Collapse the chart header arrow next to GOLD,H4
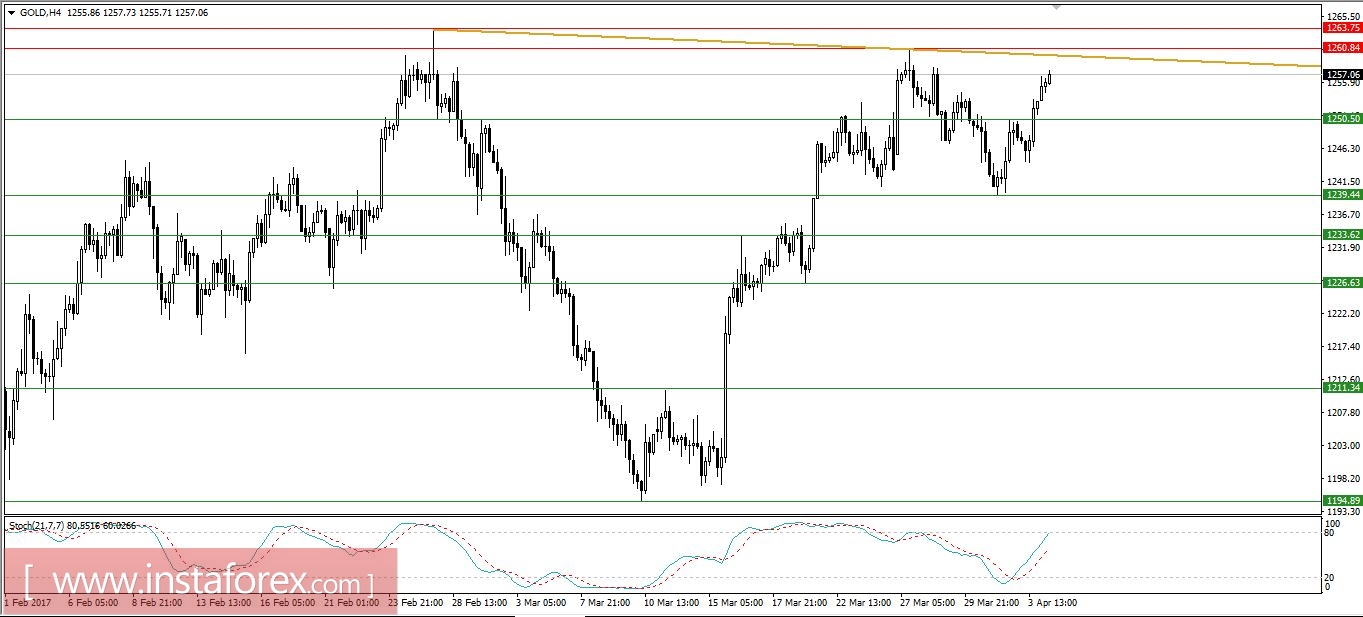Image resolution: width=1363 pixels, height=617 pixels. [11, 12]
